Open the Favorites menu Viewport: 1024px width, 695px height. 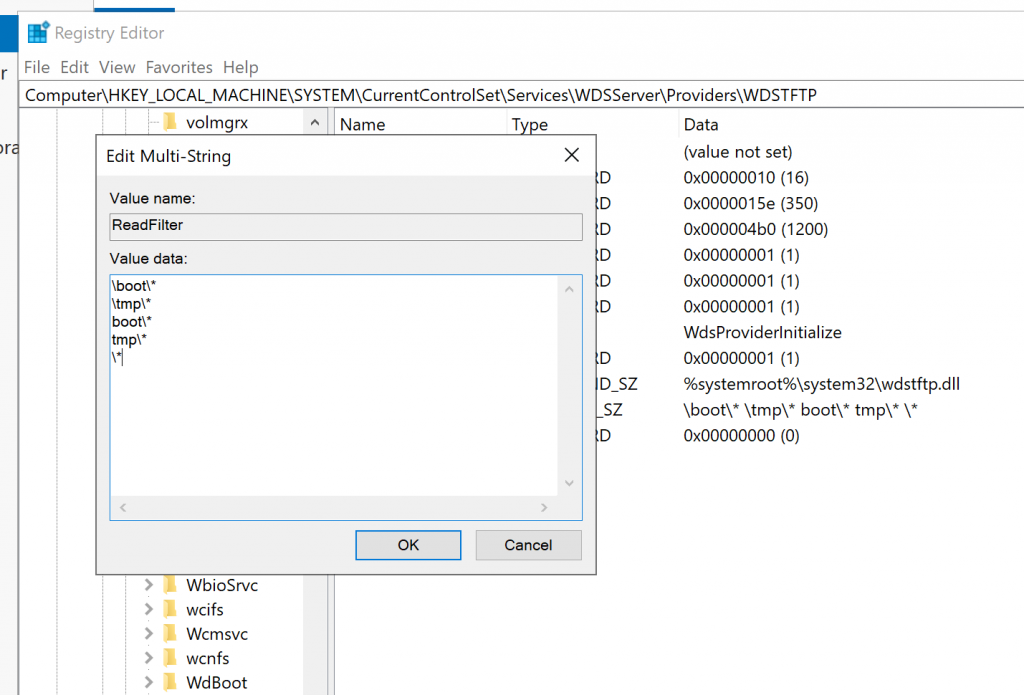click(x=179, y=67)
